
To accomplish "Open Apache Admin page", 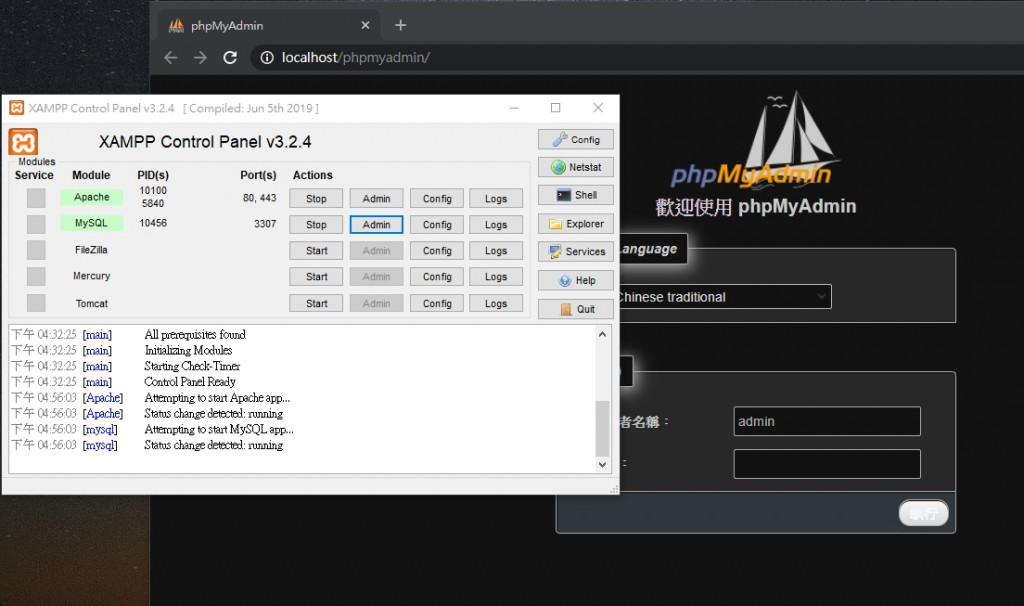I will [376, 199].
